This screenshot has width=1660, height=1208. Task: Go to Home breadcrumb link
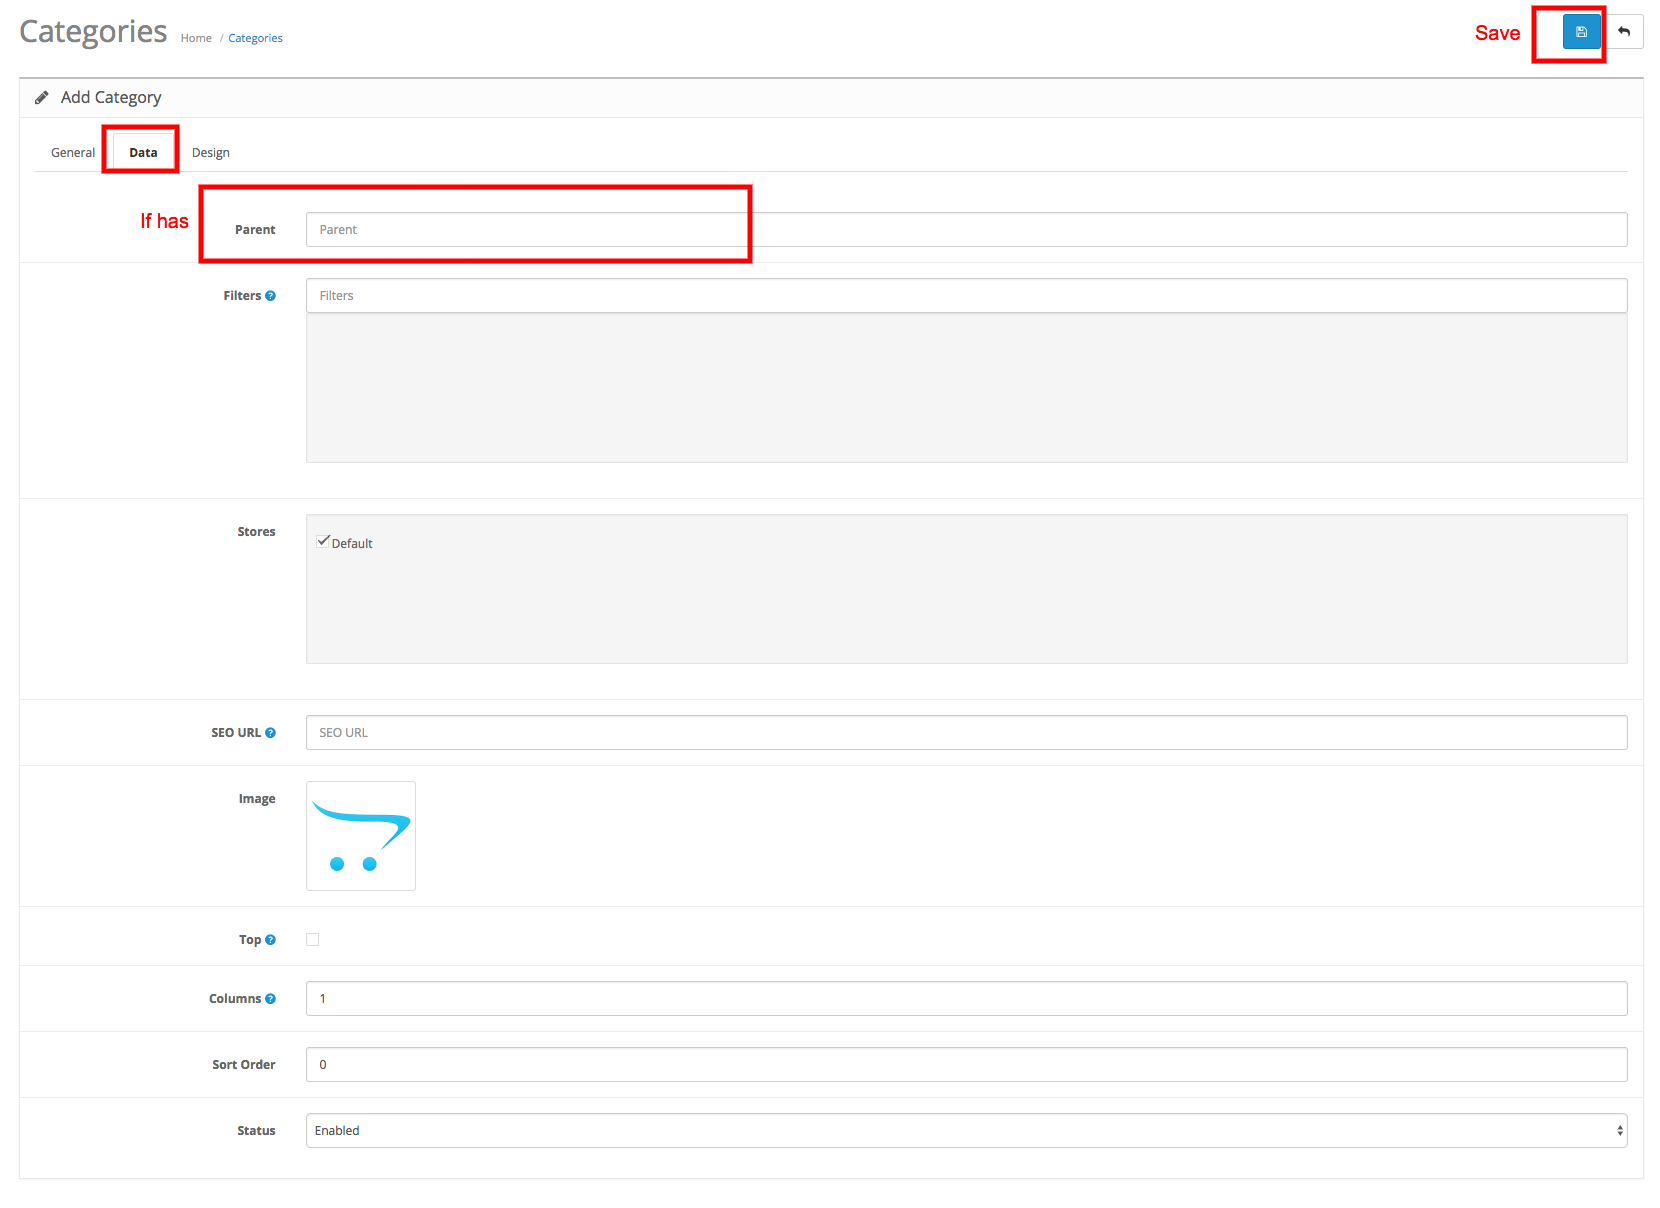tap(196, 39)
